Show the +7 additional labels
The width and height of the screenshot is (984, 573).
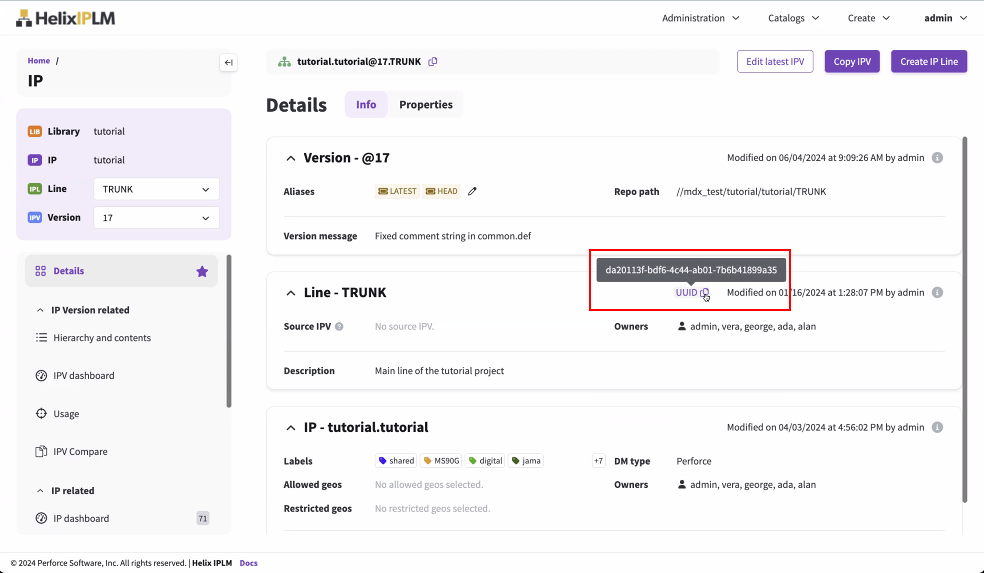[598, 461]
